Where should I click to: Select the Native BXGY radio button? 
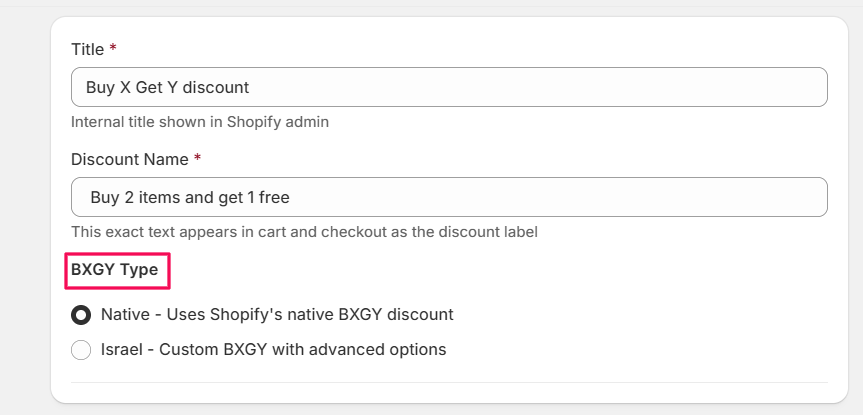81,315
